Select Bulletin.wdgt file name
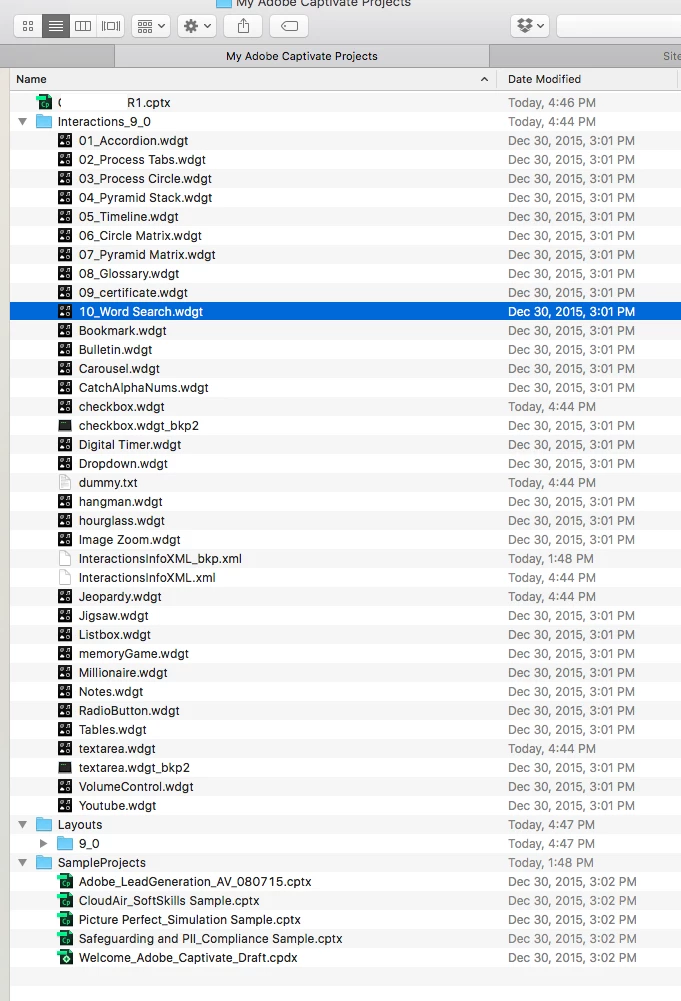The width and height of the screenshot is (681, 1001). coord(116,350)
